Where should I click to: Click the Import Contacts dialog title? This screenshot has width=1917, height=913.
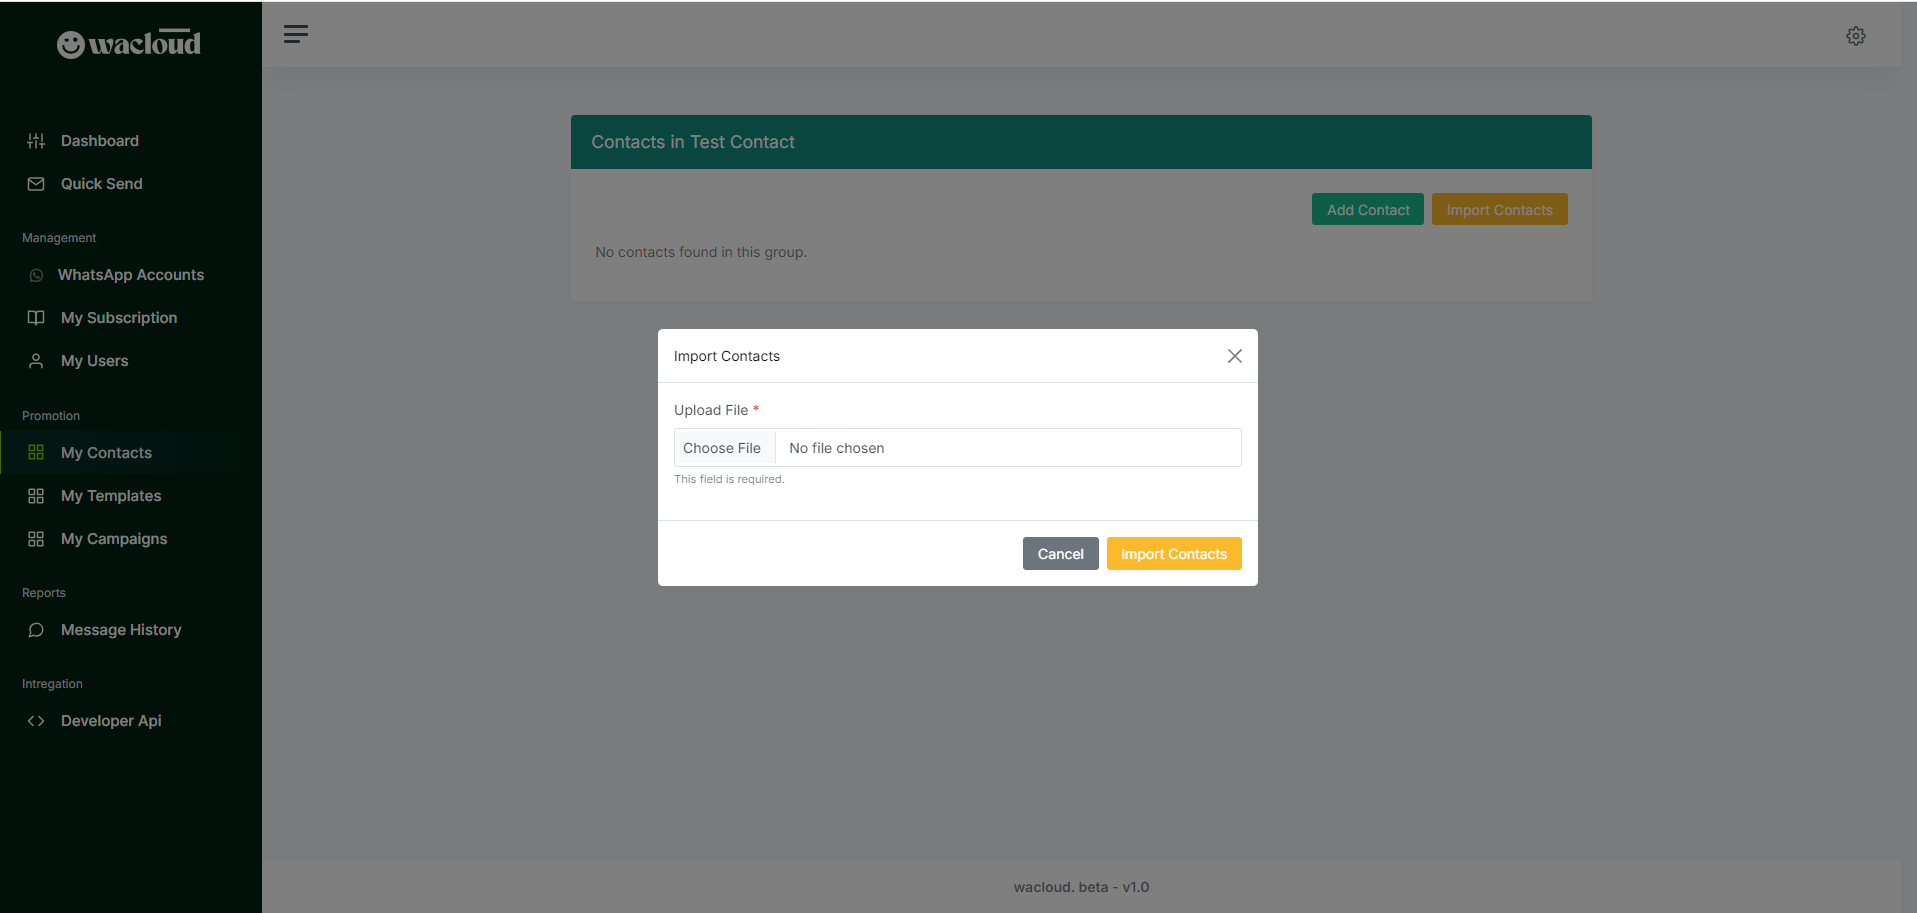click(727, 356)
